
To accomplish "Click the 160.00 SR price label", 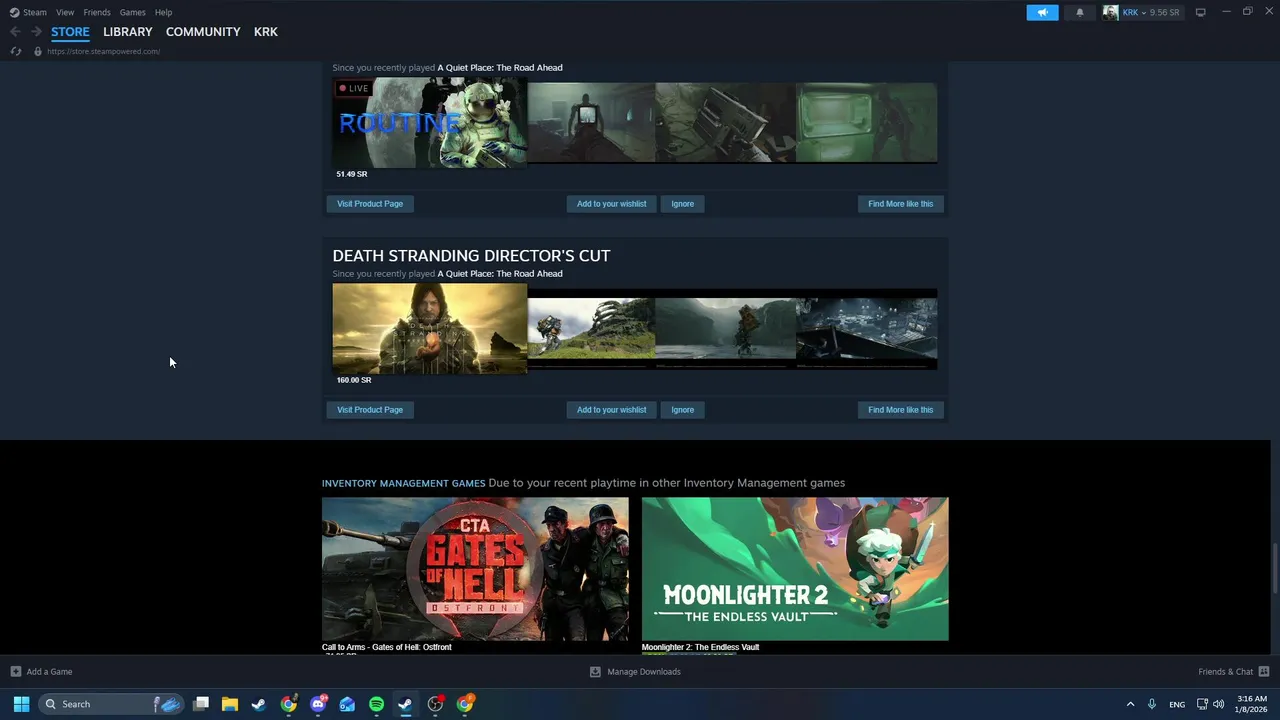I will click(354, 380).
